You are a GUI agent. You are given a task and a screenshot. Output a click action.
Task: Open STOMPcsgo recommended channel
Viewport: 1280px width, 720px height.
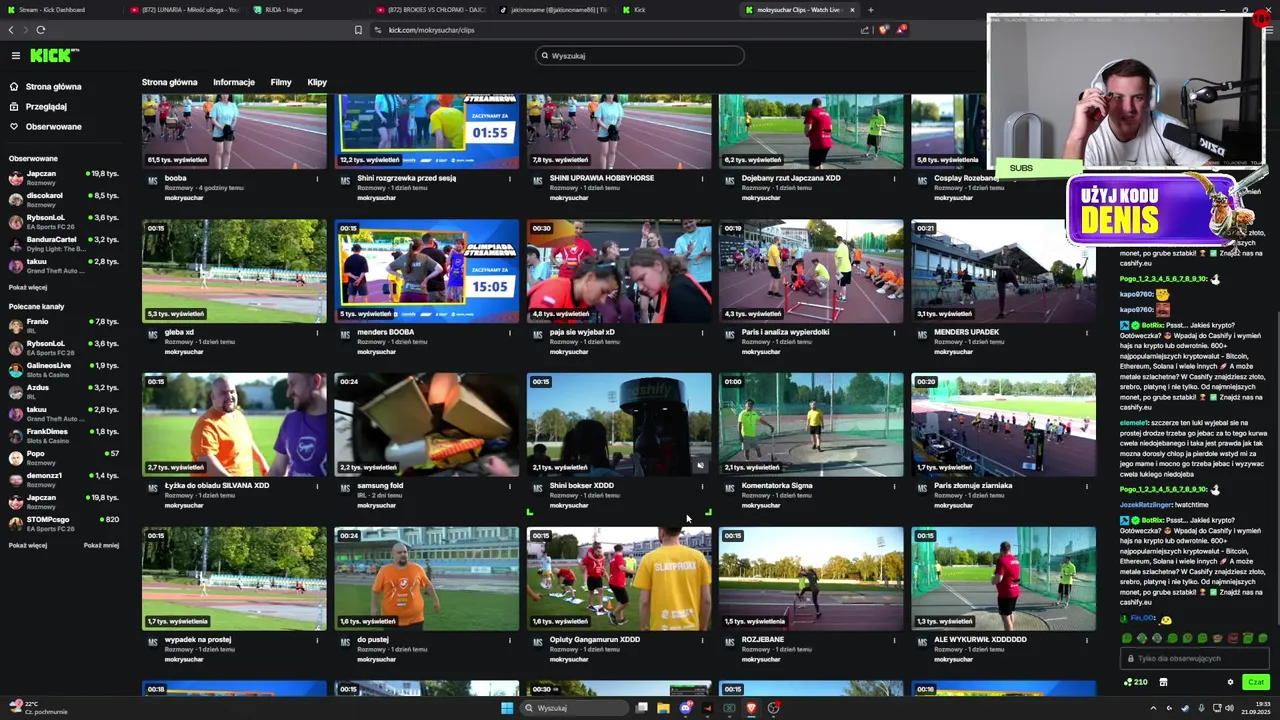(x=64, y=524)
